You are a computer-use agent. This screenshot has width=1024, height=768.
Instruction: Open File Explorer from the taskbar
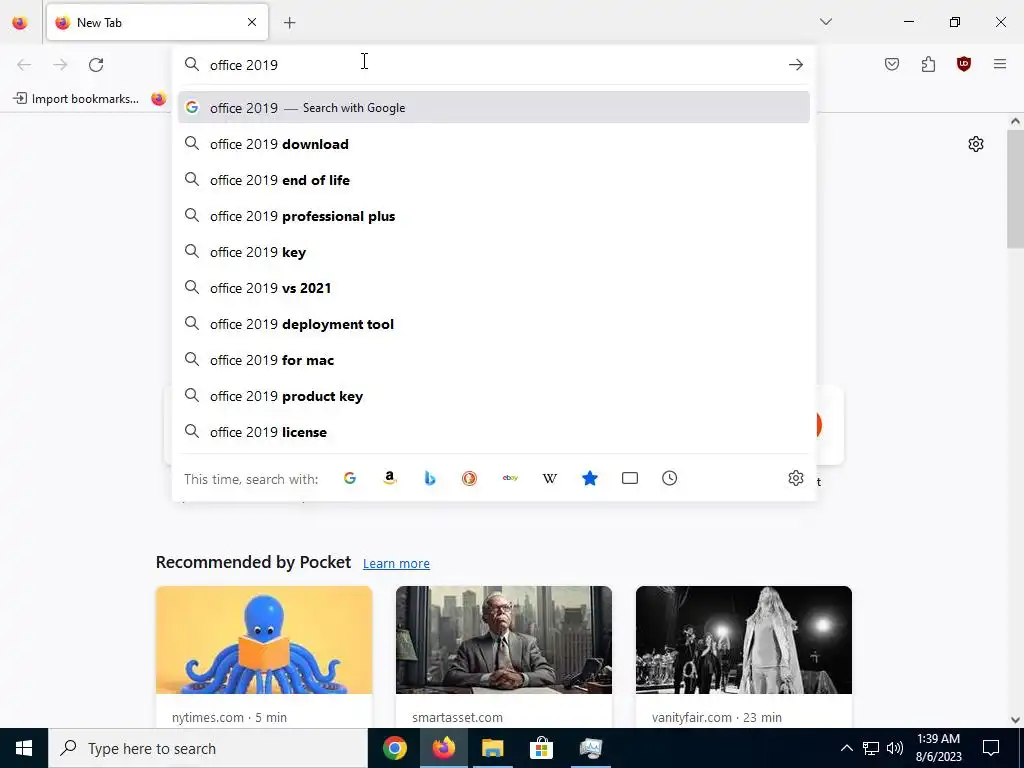pos(492,748)
